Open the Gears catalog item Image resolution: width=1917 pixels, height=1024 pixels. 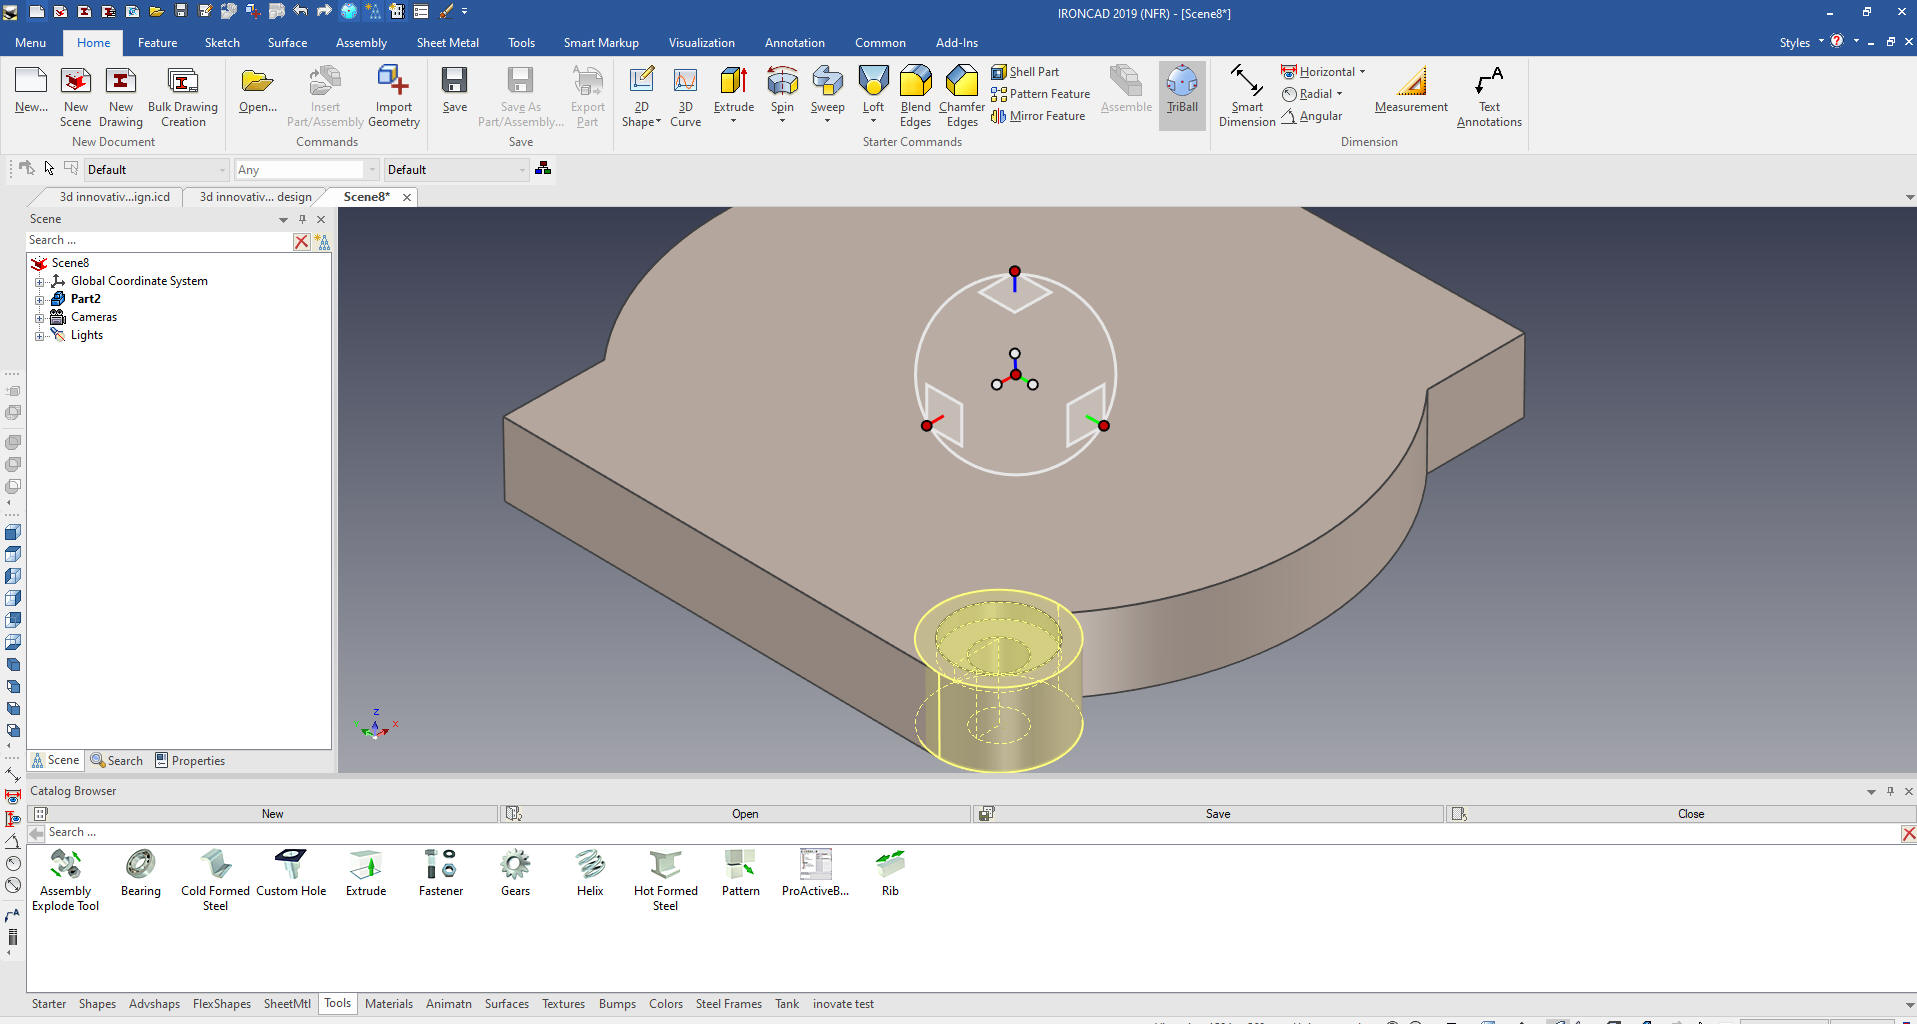click(x=515, y=872)
